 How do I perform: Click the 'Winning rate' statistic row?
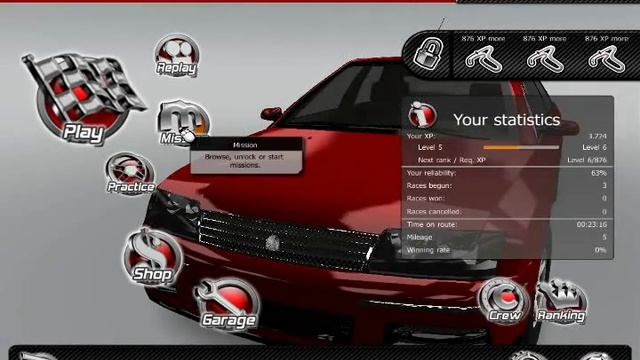(x=507, y=250)
